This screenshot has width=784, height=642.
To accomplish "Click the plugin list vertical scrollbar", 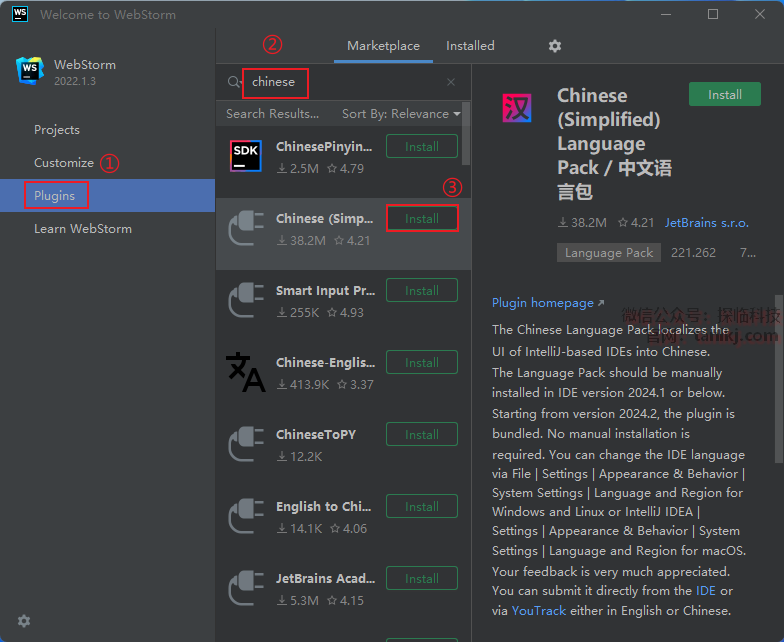I will 466,133.
